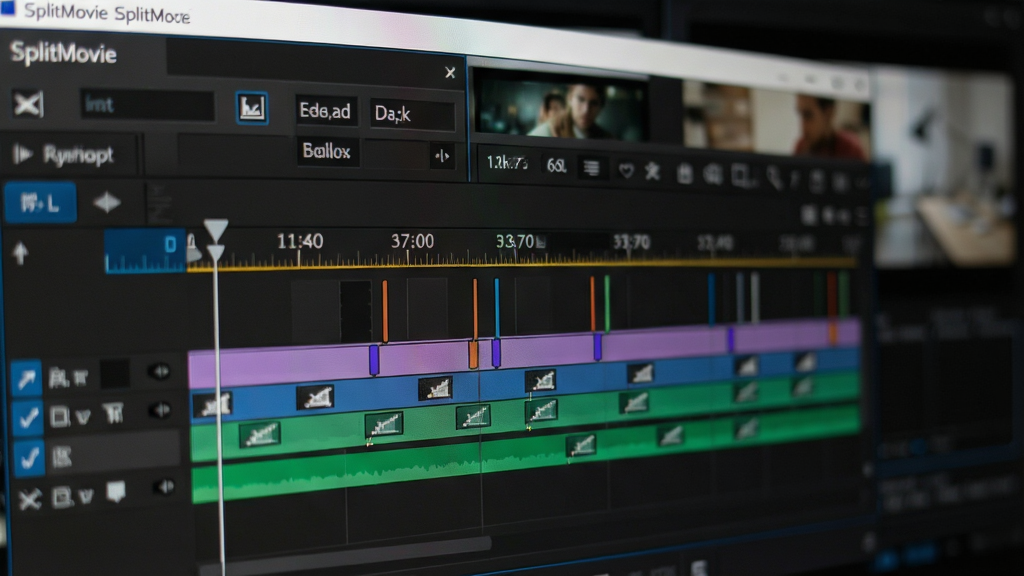This screenshot has height=576, width=1024.
Task: Click the heart favorite icon in preview toolbar
Action: pos(626,171)
